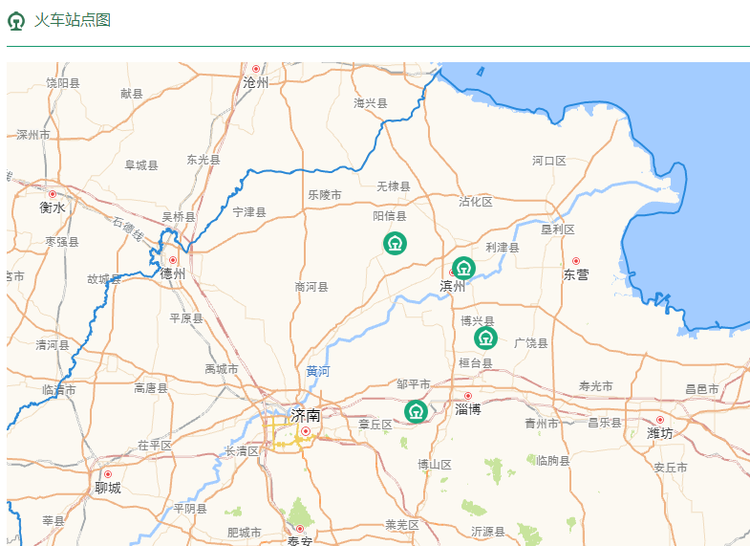Click the 黄河 river label

point(318,371)
